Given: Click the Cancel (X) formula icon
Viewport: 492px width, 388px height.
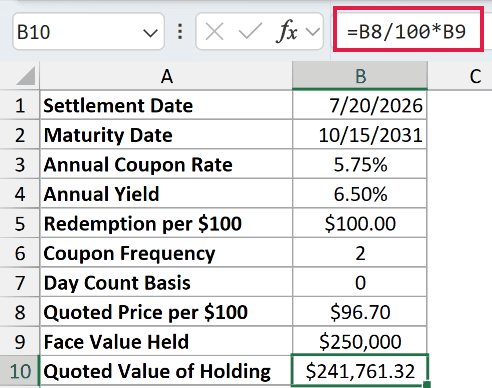Looking at the screenshot, I should [214, 32].
